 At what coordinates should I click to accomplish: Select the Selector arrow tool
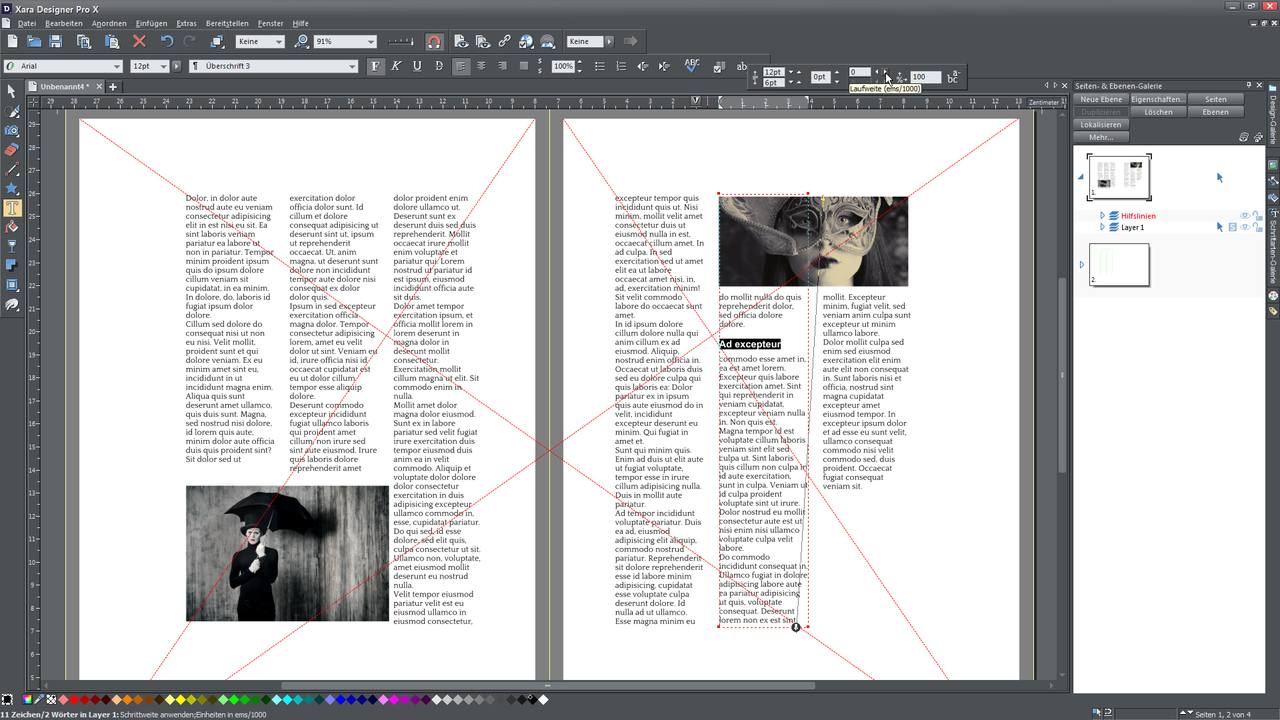pos(12,92)
